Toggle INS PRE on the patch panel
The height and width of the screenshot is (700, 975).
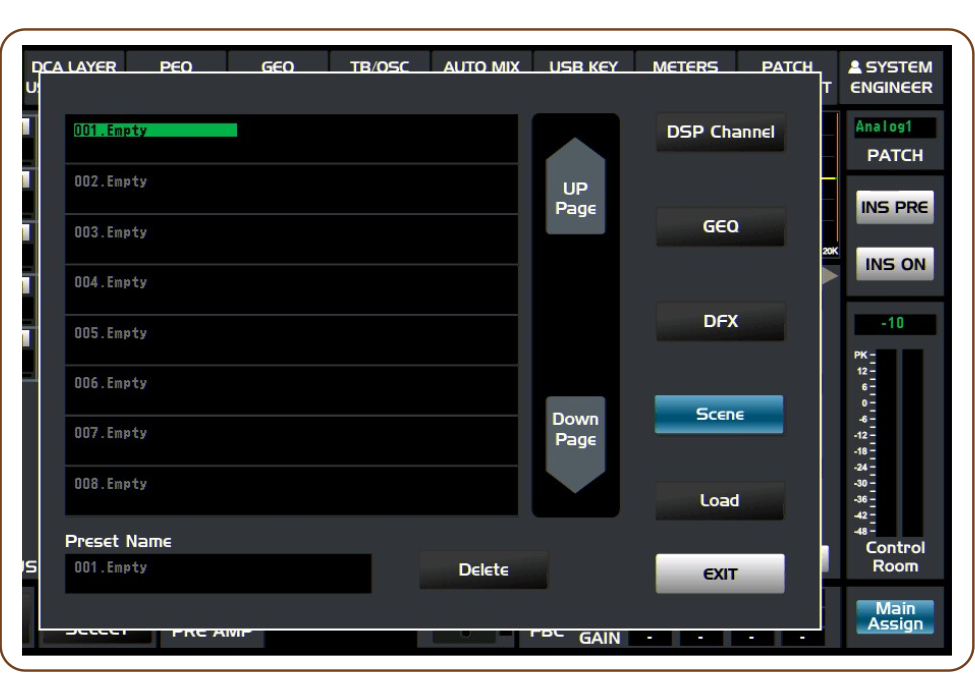[894, 207]
